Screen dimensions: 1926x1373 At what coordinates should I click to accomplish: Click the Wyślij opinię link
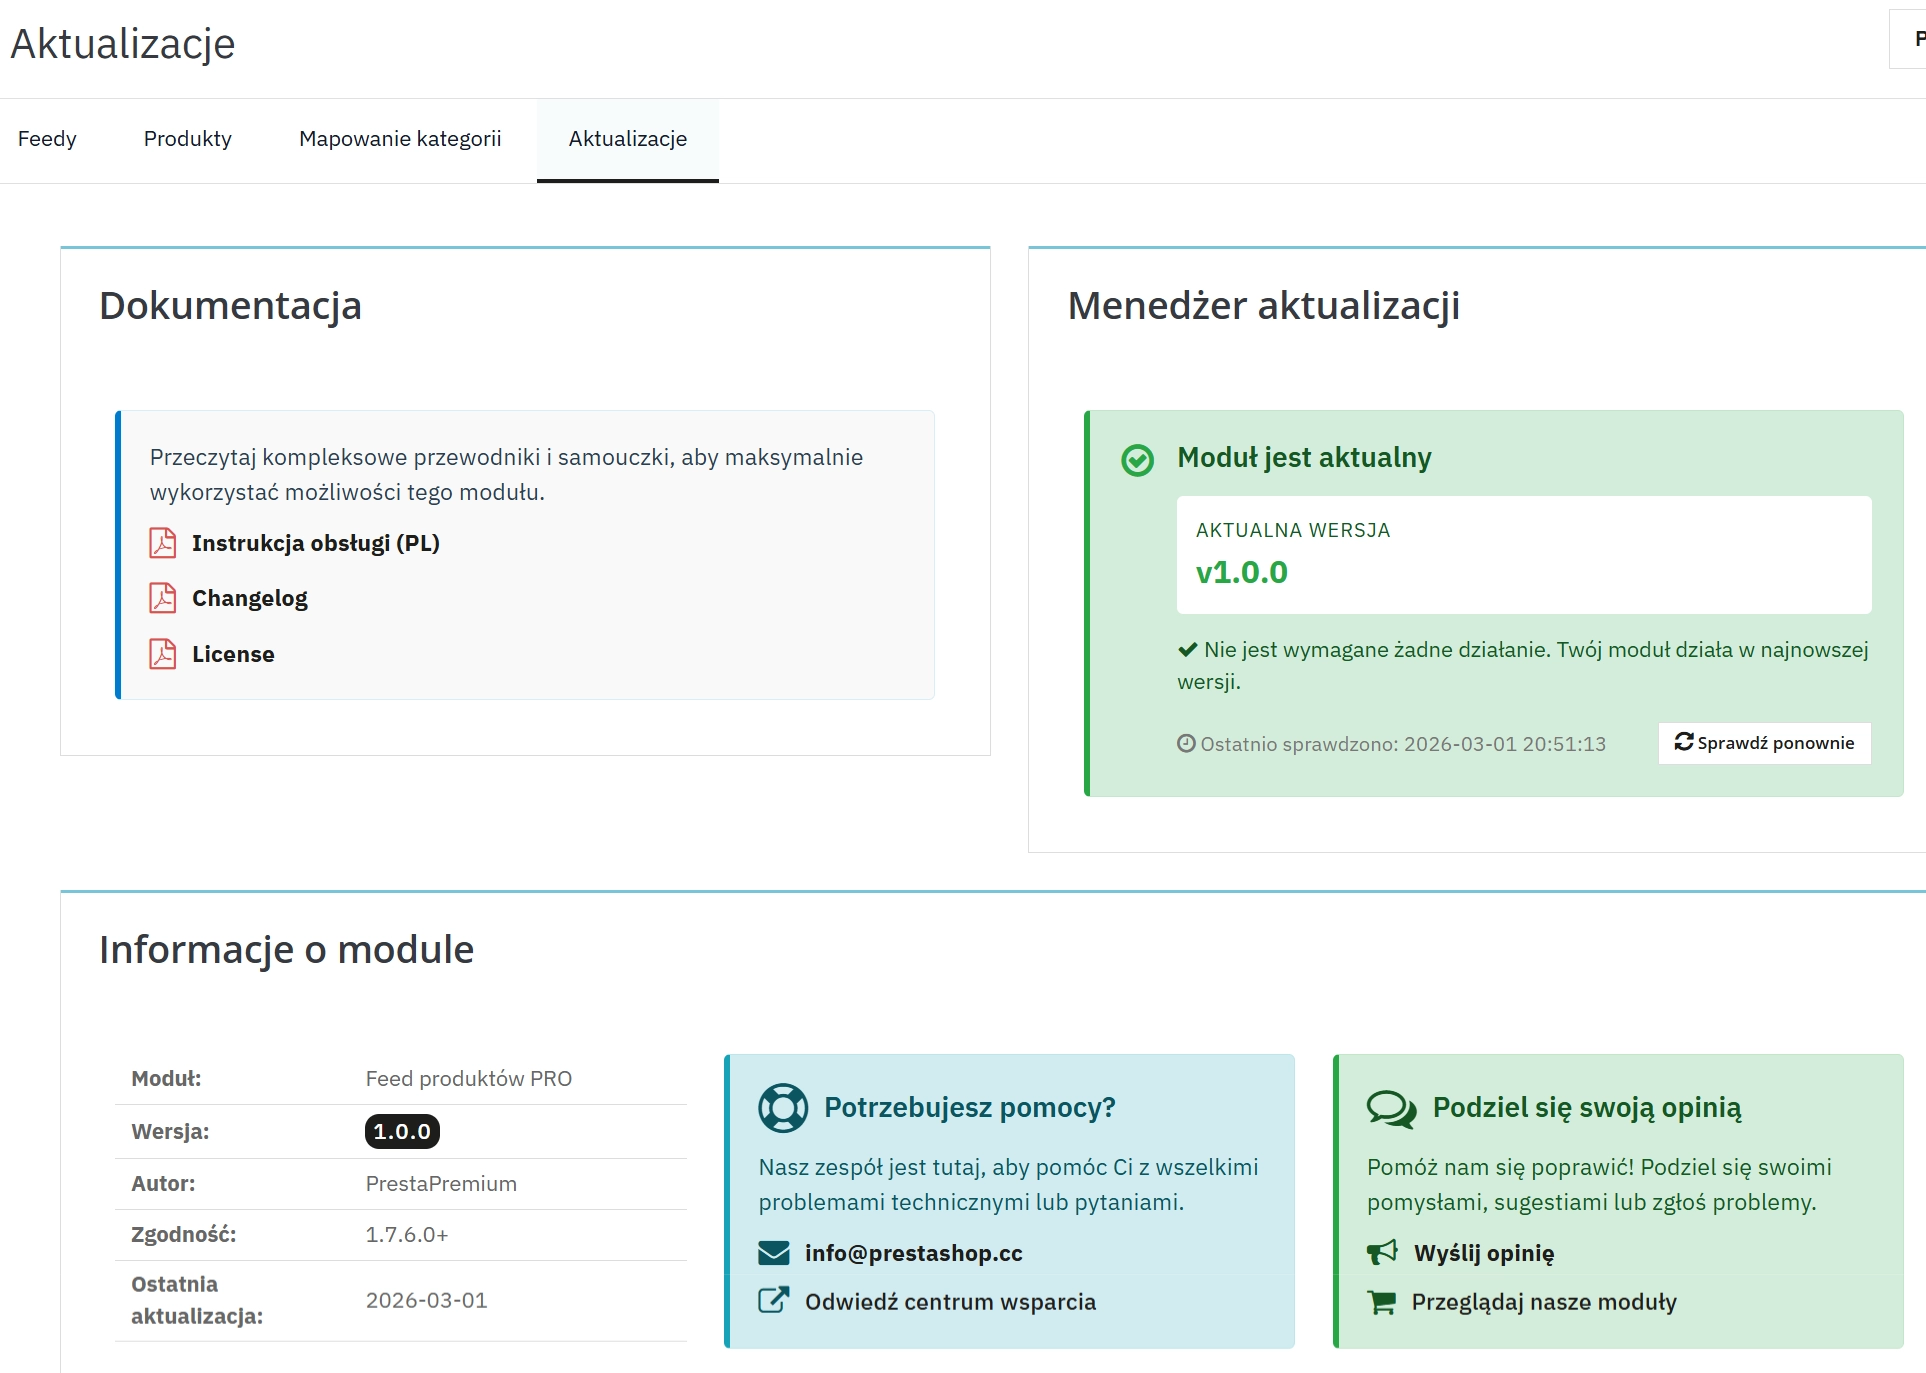pos(1484,1253)
